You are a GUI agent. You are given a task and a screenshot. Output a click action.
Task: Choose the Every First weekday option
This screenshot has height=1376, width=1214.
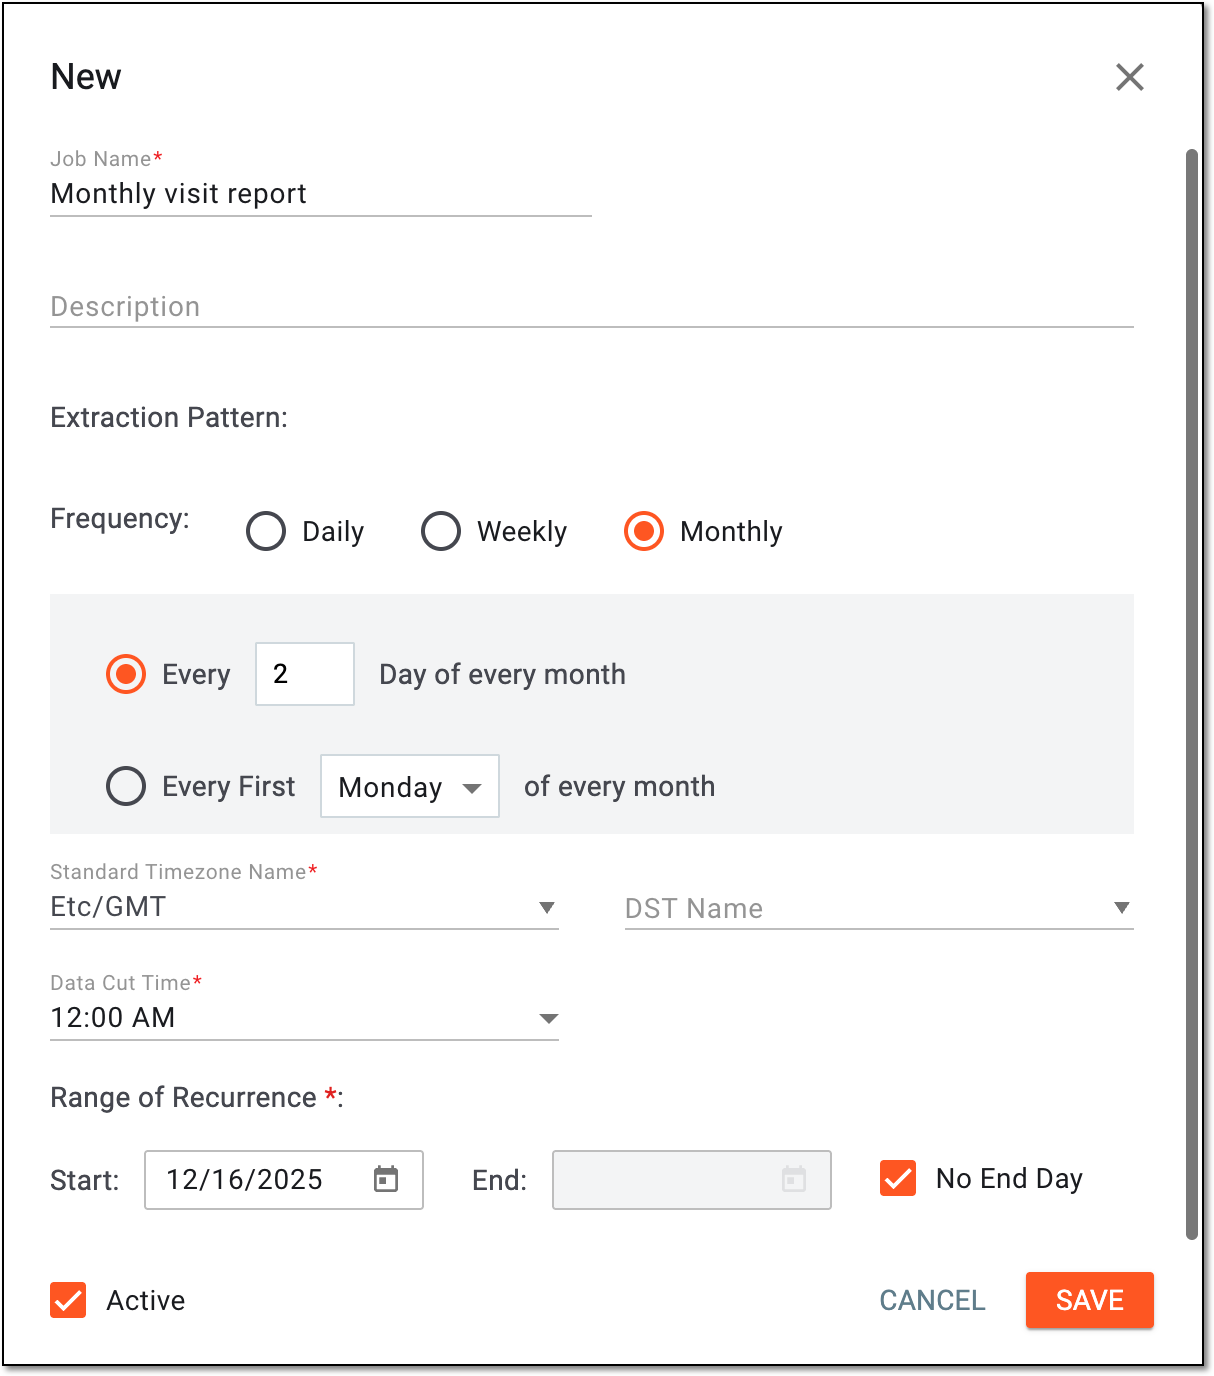126,786
